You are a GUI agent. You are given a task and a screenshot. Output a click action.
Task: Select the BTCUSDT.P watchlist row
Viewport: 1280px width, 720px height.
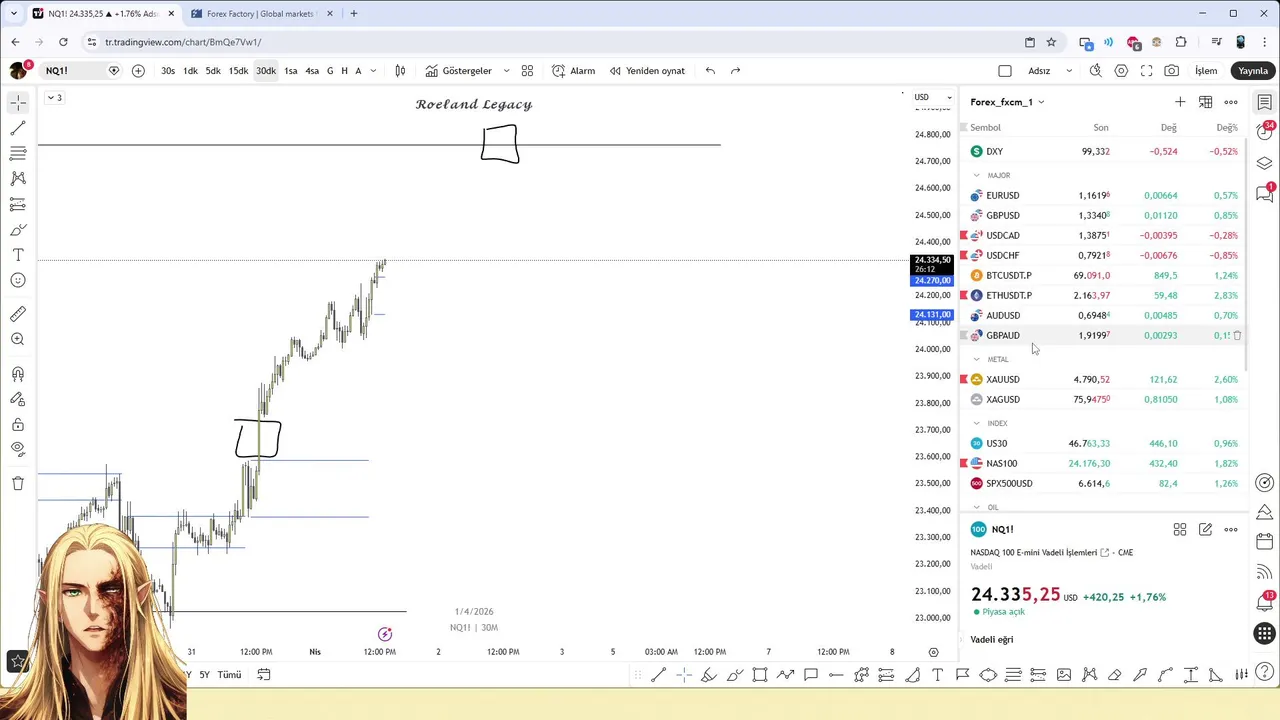pos(1104,275)
